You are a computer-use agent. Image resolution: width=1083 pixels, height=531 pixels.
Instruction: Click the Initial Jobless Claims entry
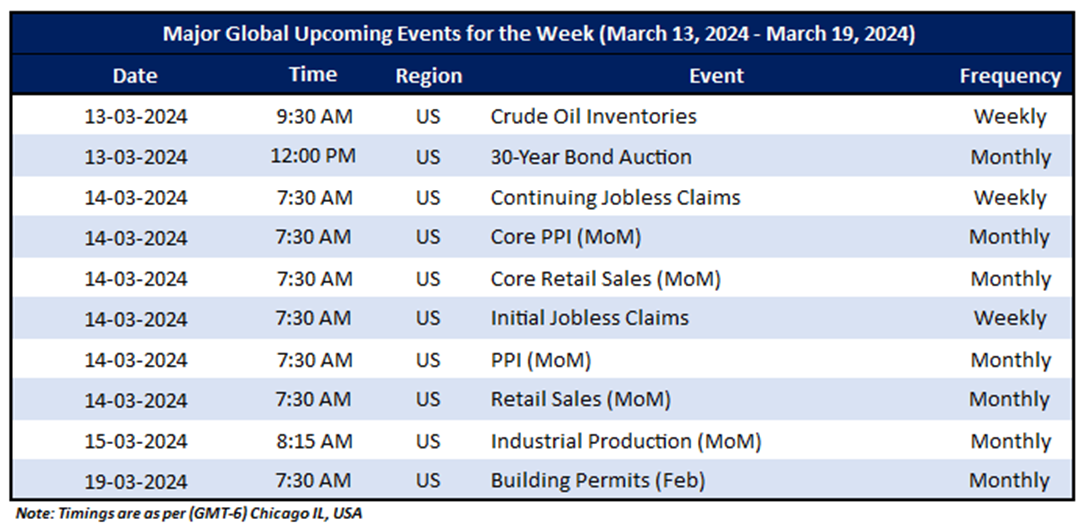point(589,319)
